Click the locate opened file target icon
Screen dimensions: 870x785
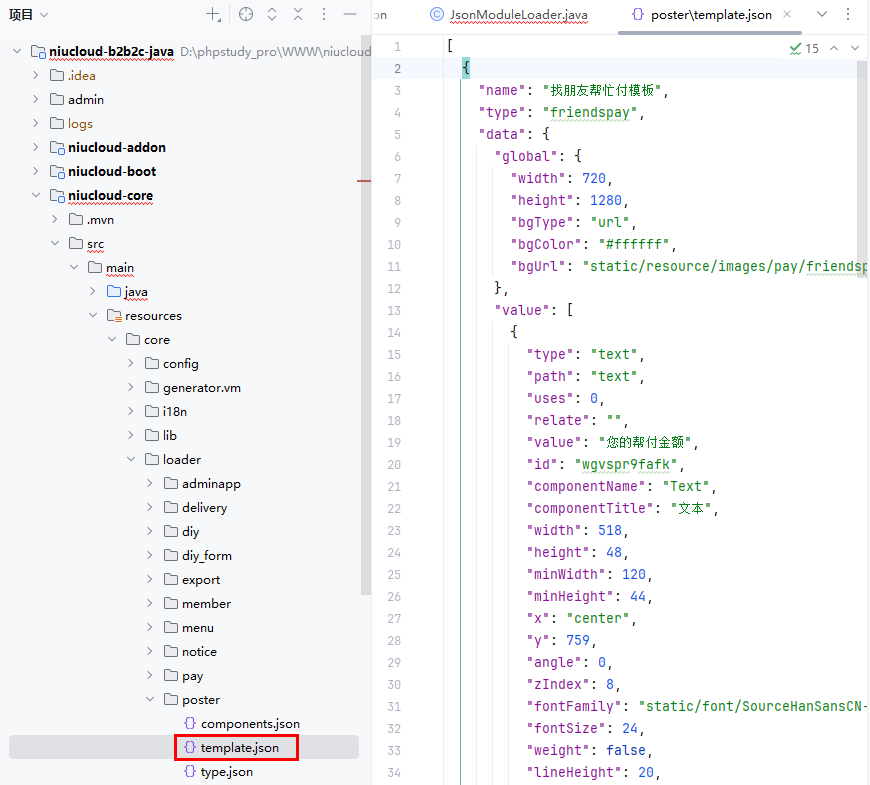[246, 15]
